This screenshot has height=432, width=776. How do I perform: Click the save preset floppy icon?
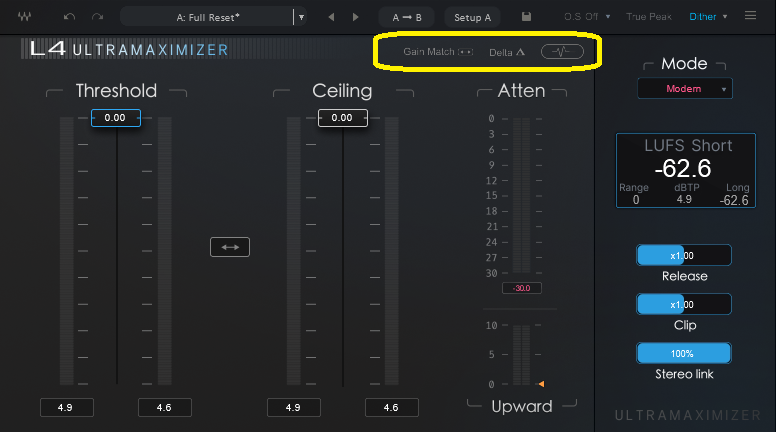[x=526, y=17]
